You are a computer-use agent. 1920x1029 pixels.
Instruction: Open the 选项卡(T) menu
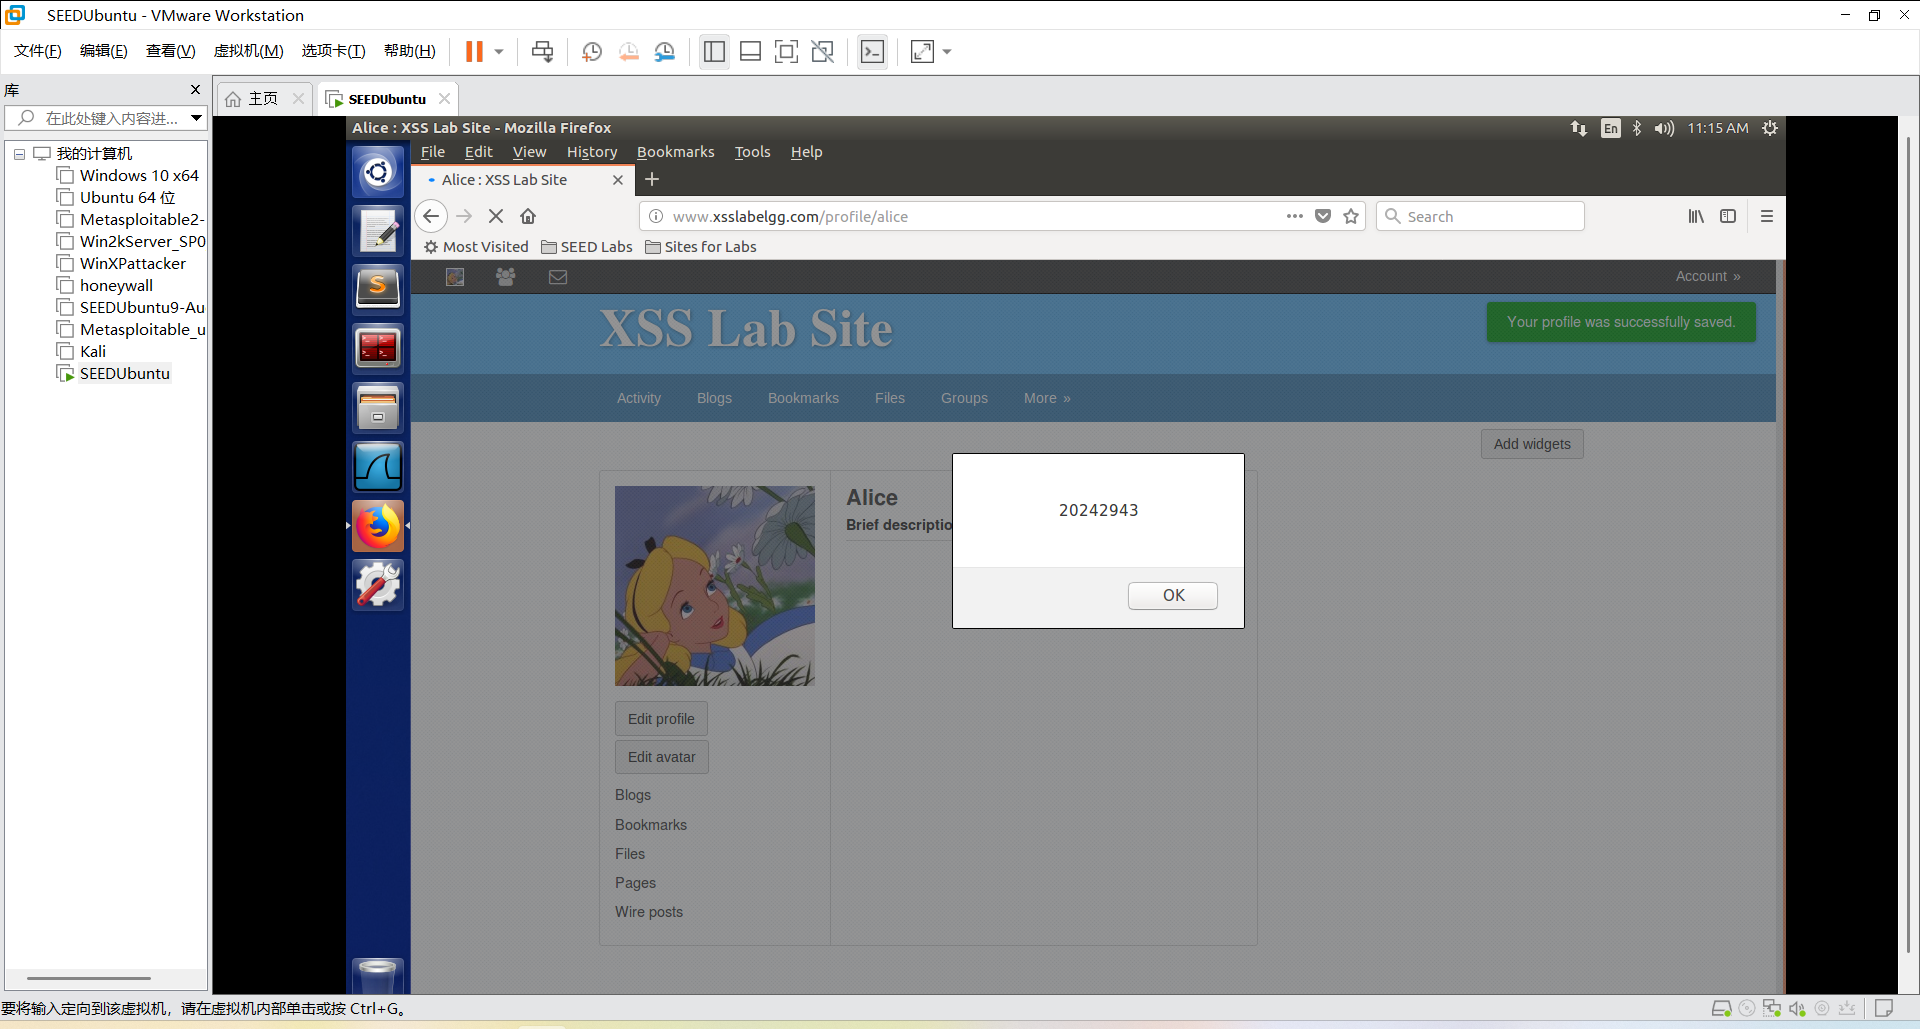point(334,51)
